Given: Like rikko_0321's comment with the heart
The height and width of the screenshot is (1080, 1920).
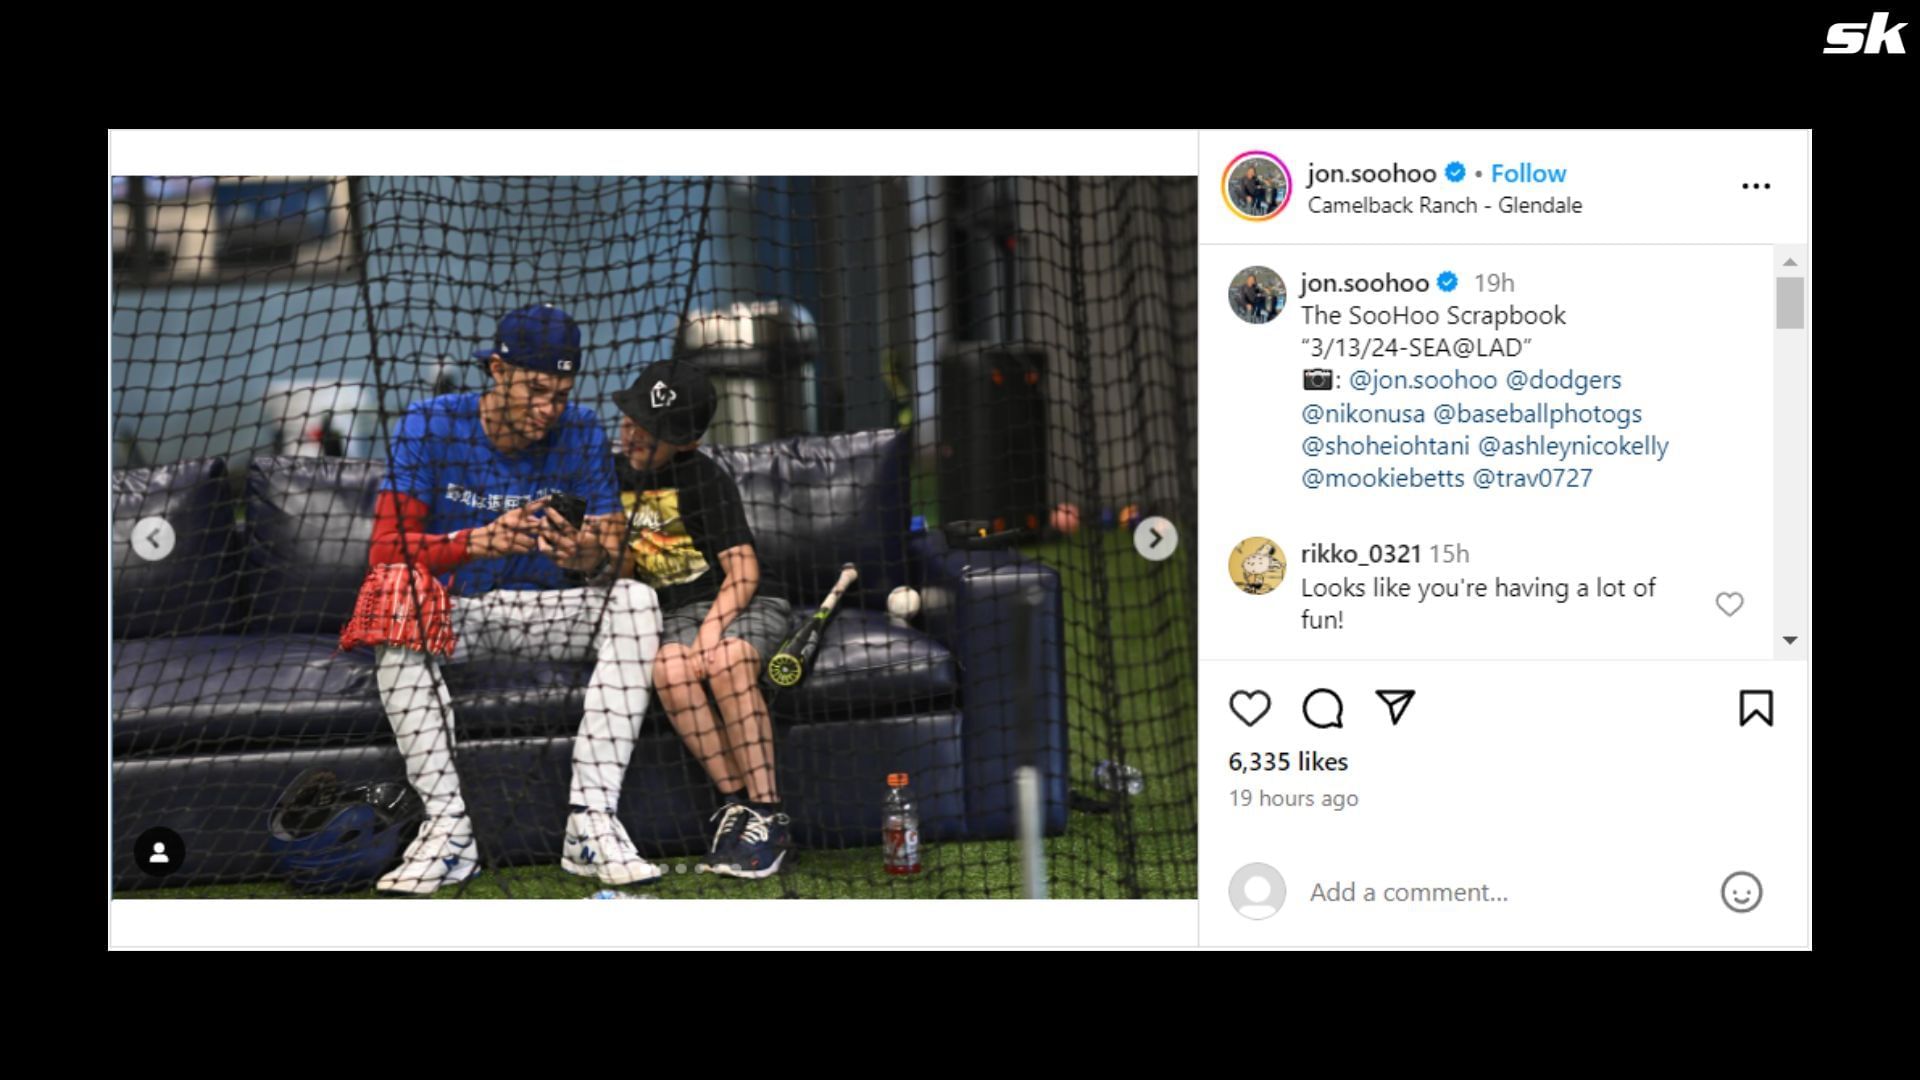Looking at the screenshot, I should (1729, 604).
